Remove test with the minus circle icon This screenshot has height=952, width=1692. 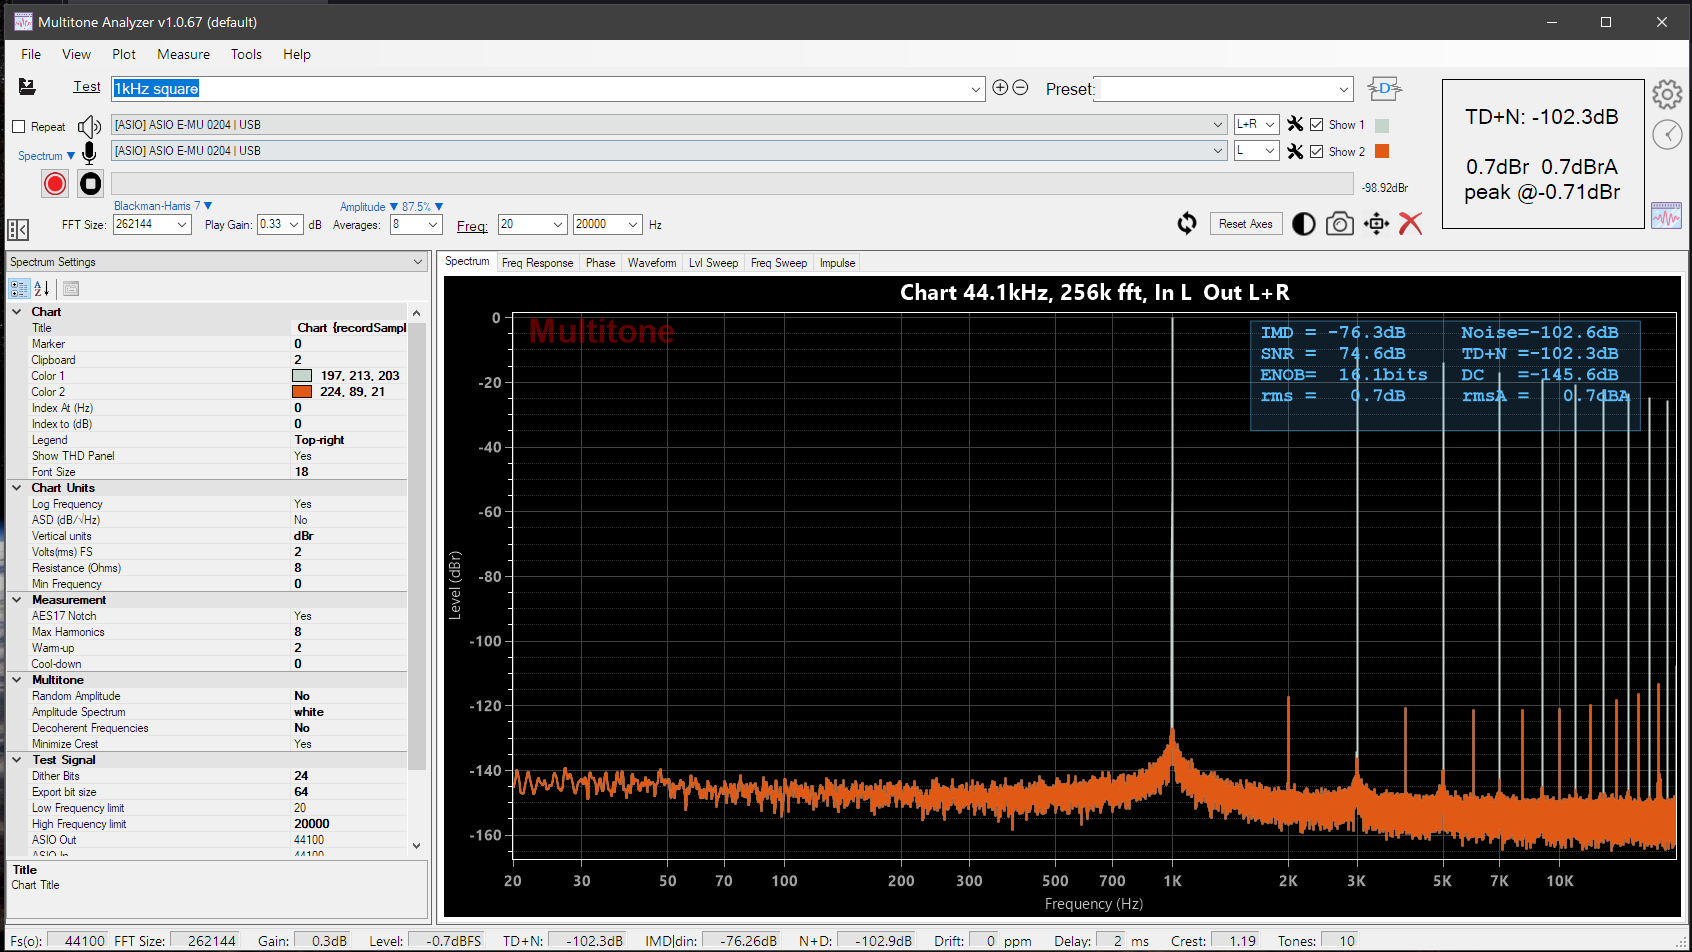point(1020,88)
